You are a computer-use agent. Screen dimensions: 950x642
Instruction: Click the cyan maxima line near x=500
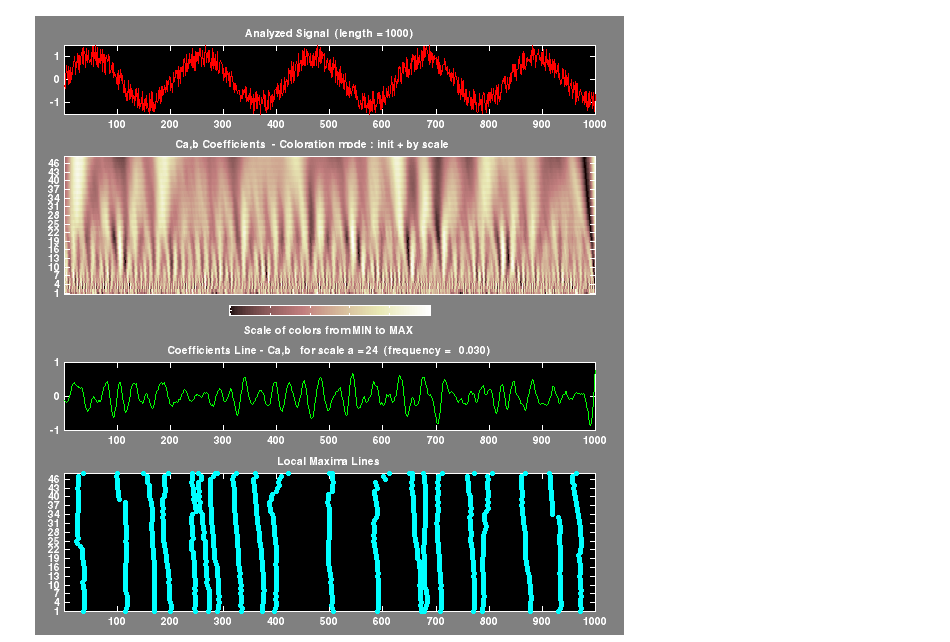[331, 540]
